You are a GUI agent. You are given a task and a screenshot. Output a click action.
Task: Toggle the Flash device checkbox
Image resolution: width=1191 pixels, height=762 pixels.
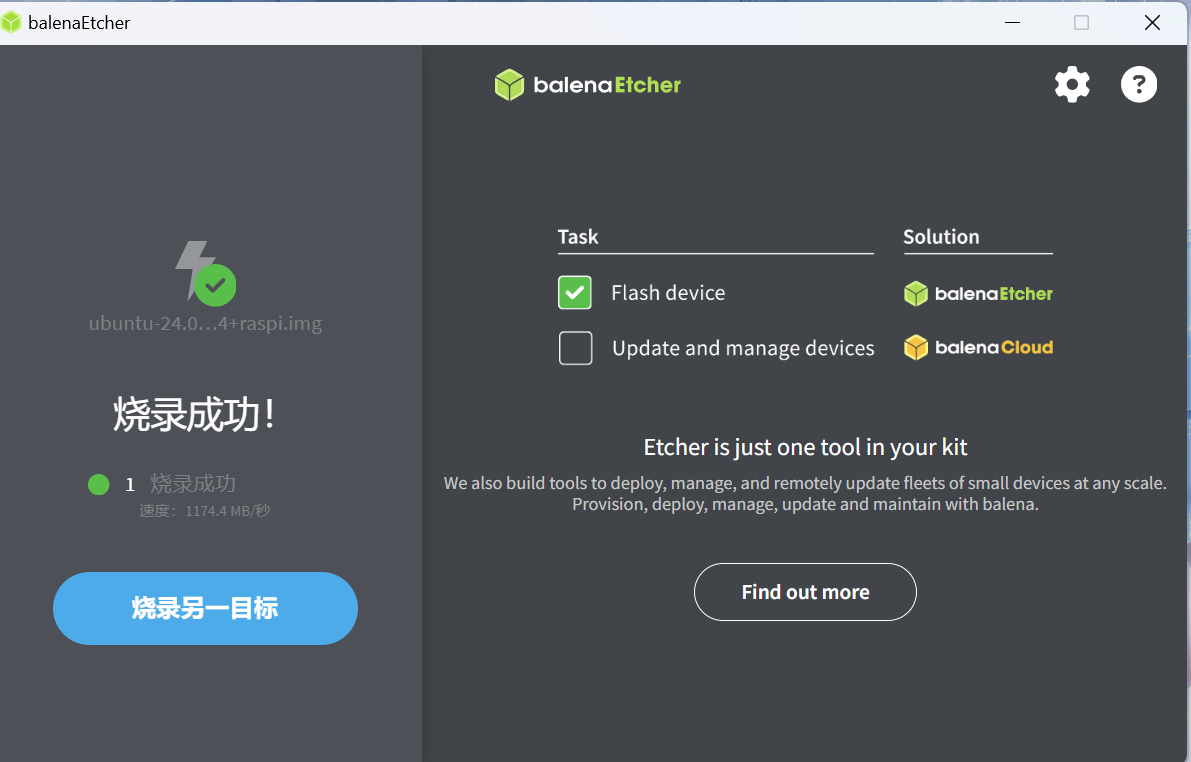point(575,292)
